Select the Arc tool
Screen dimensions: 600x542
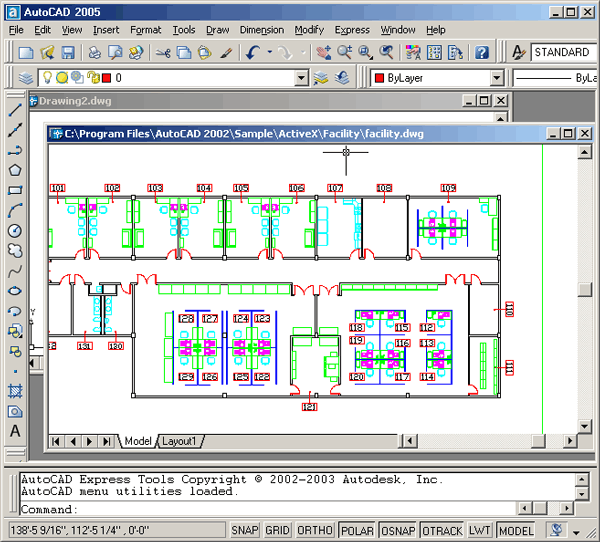coord(15,210)
